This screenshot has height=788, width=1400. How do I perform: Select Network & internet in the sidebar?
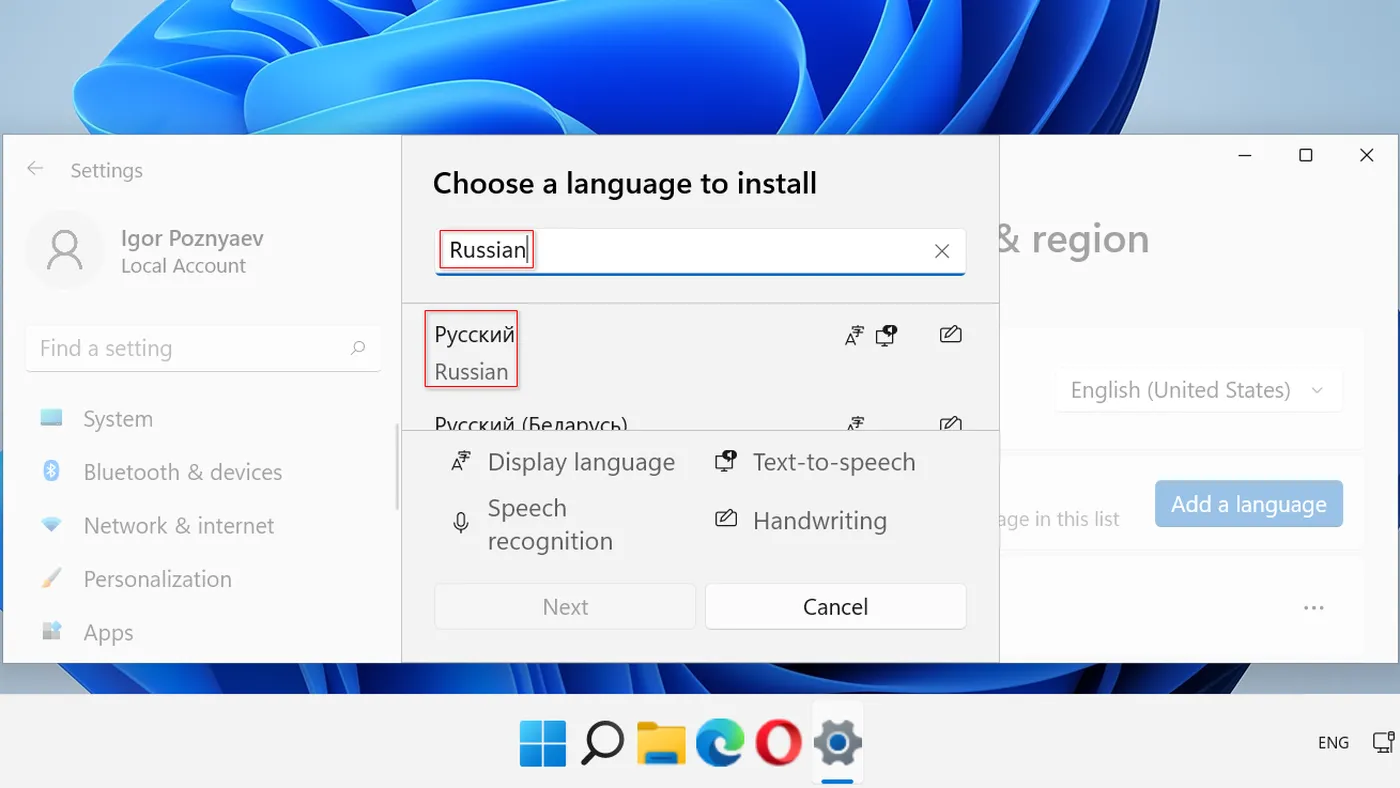(178, 526)
